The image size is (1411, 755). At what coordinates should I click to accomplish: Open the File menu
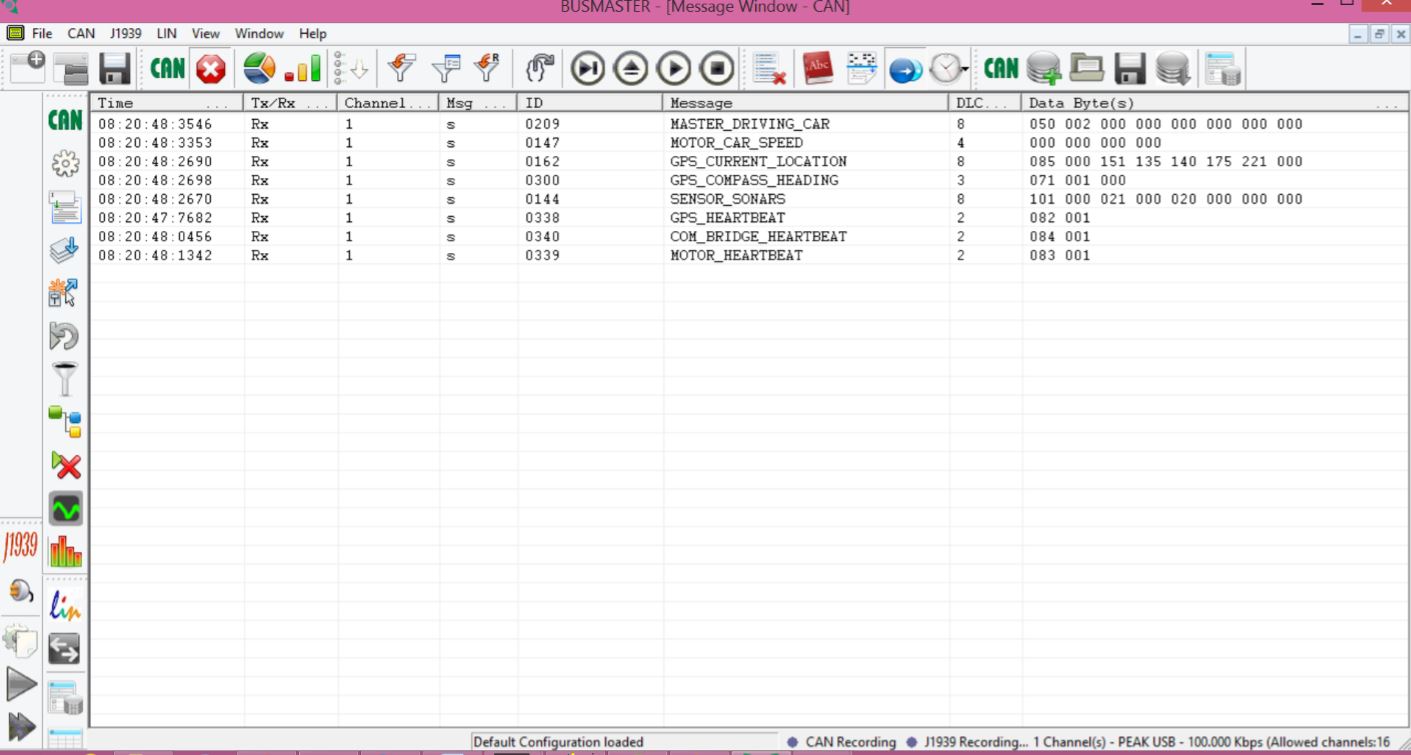pyautogui.click(x=42, y=33)
